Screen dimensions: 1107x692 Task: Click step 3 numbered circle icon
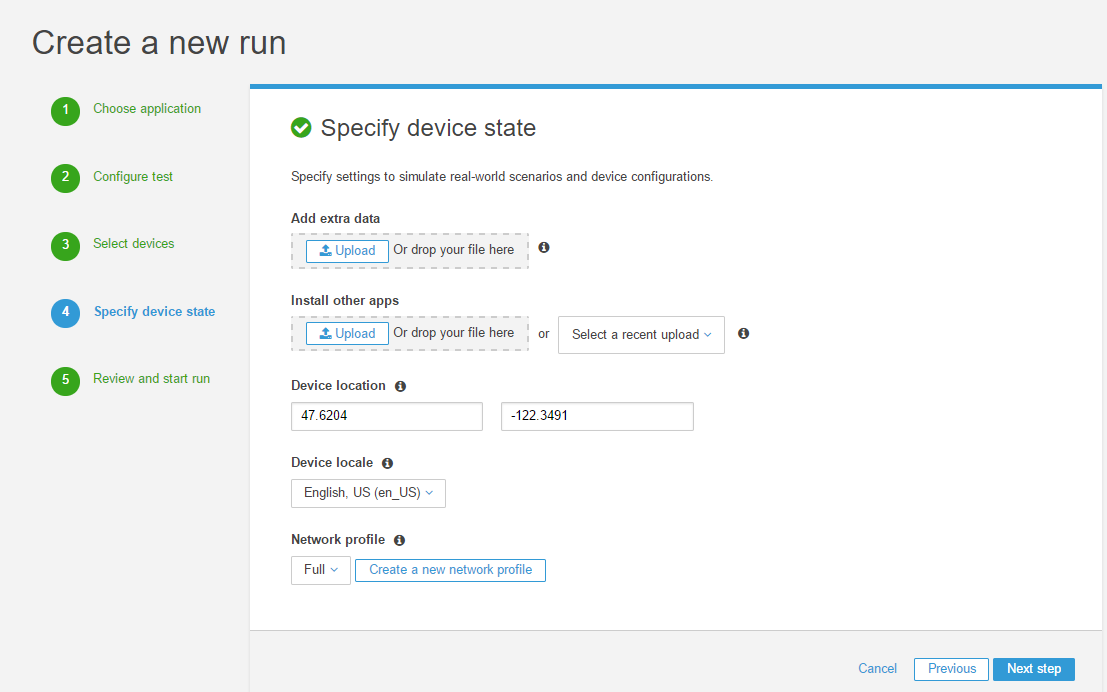pos(65,245)
